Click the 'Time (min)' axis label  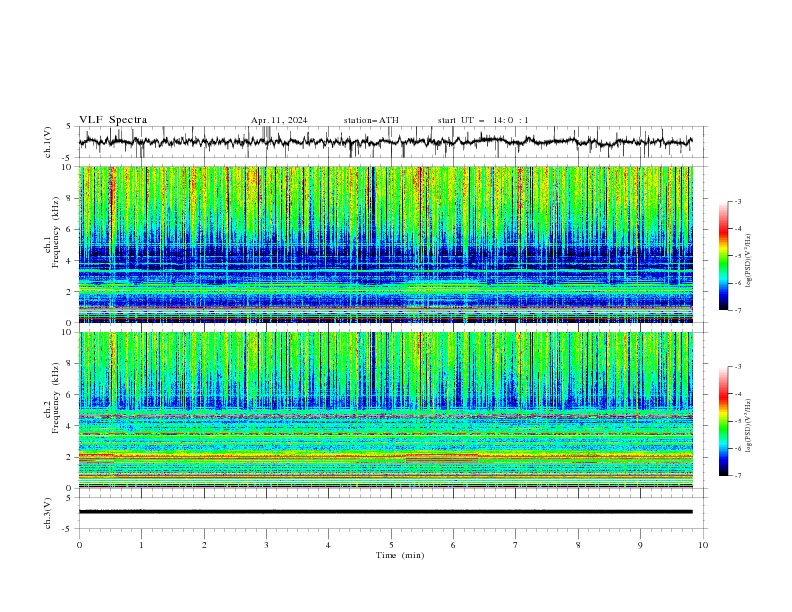[x=400, y=555]
